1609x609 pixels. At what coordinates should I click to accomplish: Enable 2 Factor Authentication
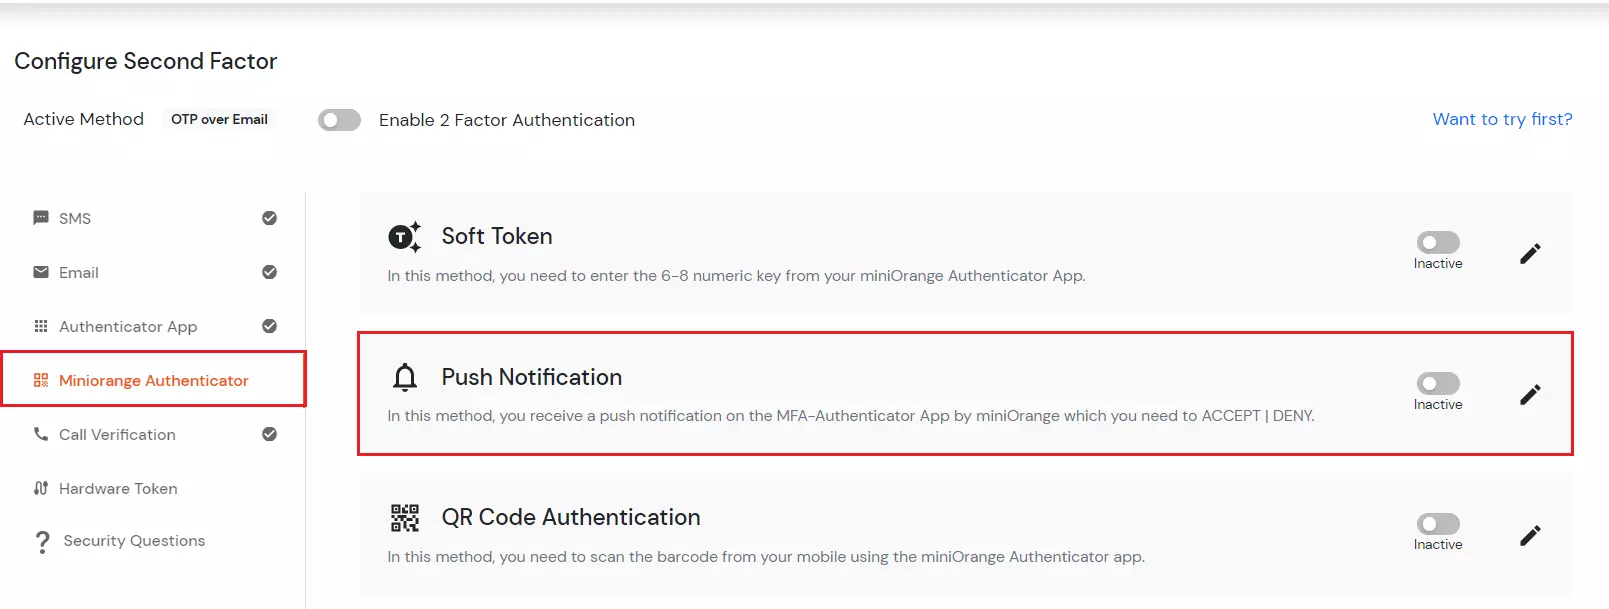[x=339, y=119]
